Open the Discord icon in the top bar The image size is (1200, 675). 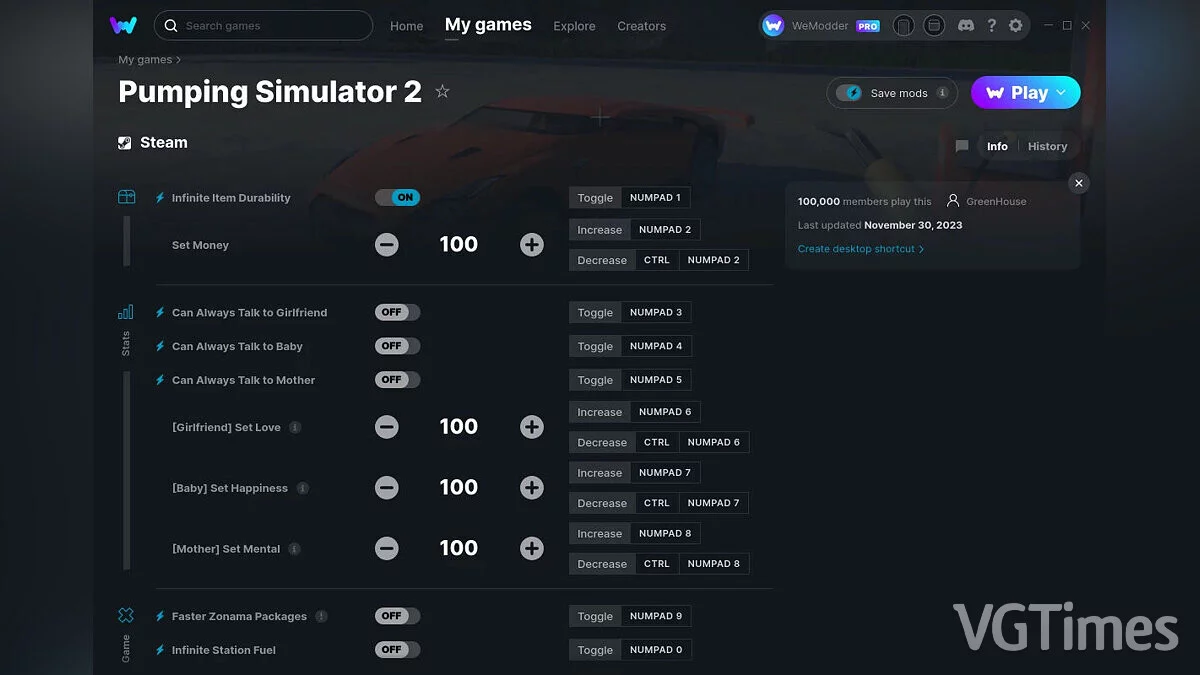point(965,26)
